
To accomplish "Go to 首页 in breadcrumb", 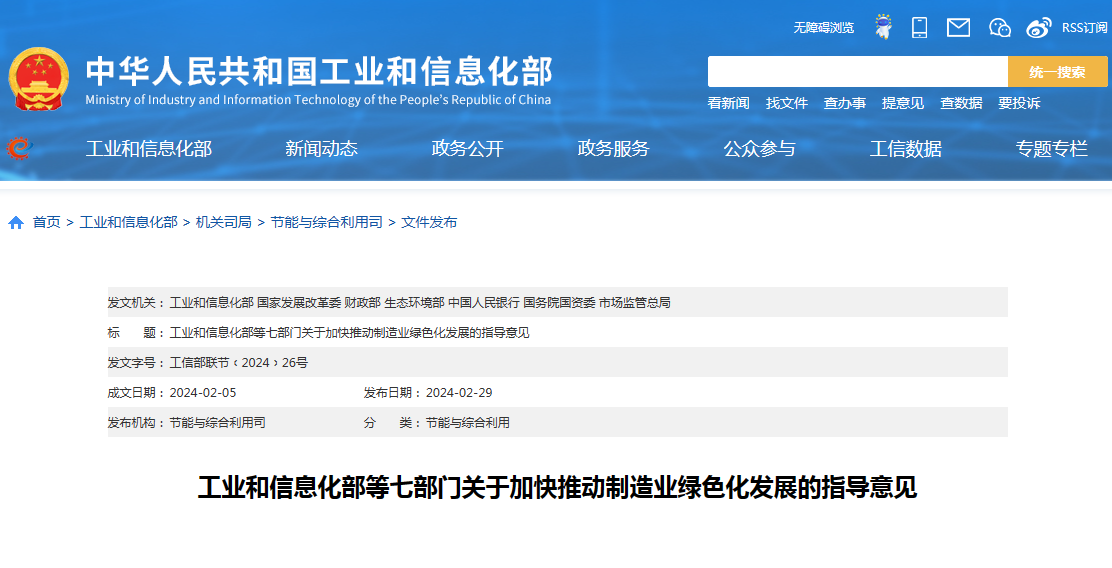I will point(47,223).
